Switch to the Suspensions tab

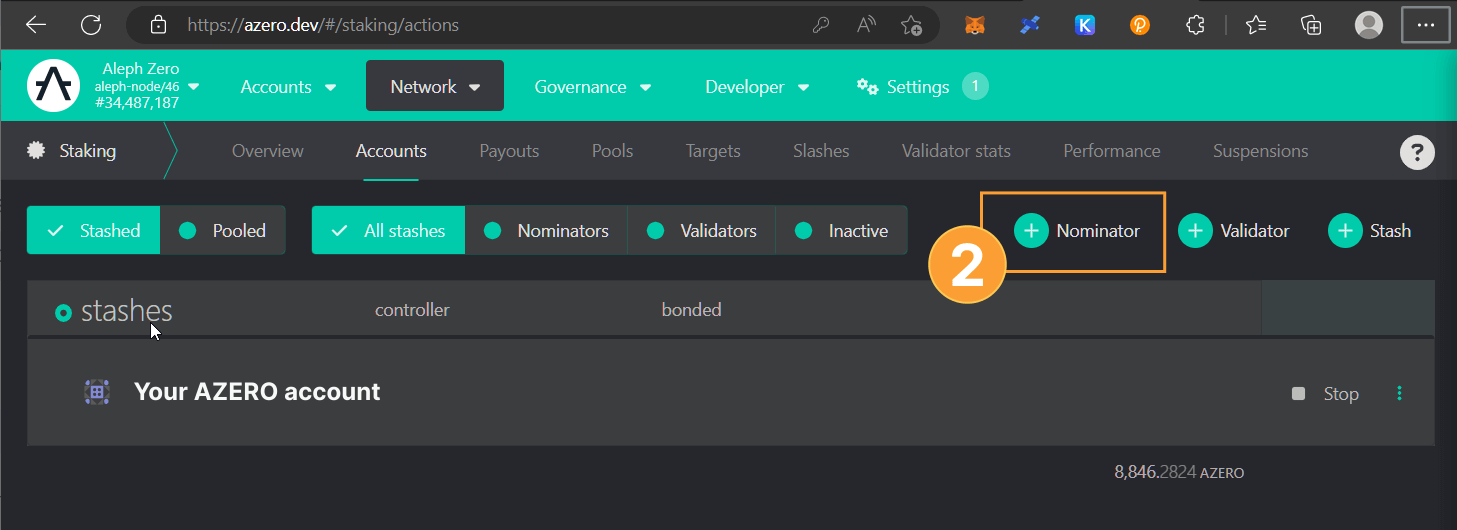tap(1260, 151)
